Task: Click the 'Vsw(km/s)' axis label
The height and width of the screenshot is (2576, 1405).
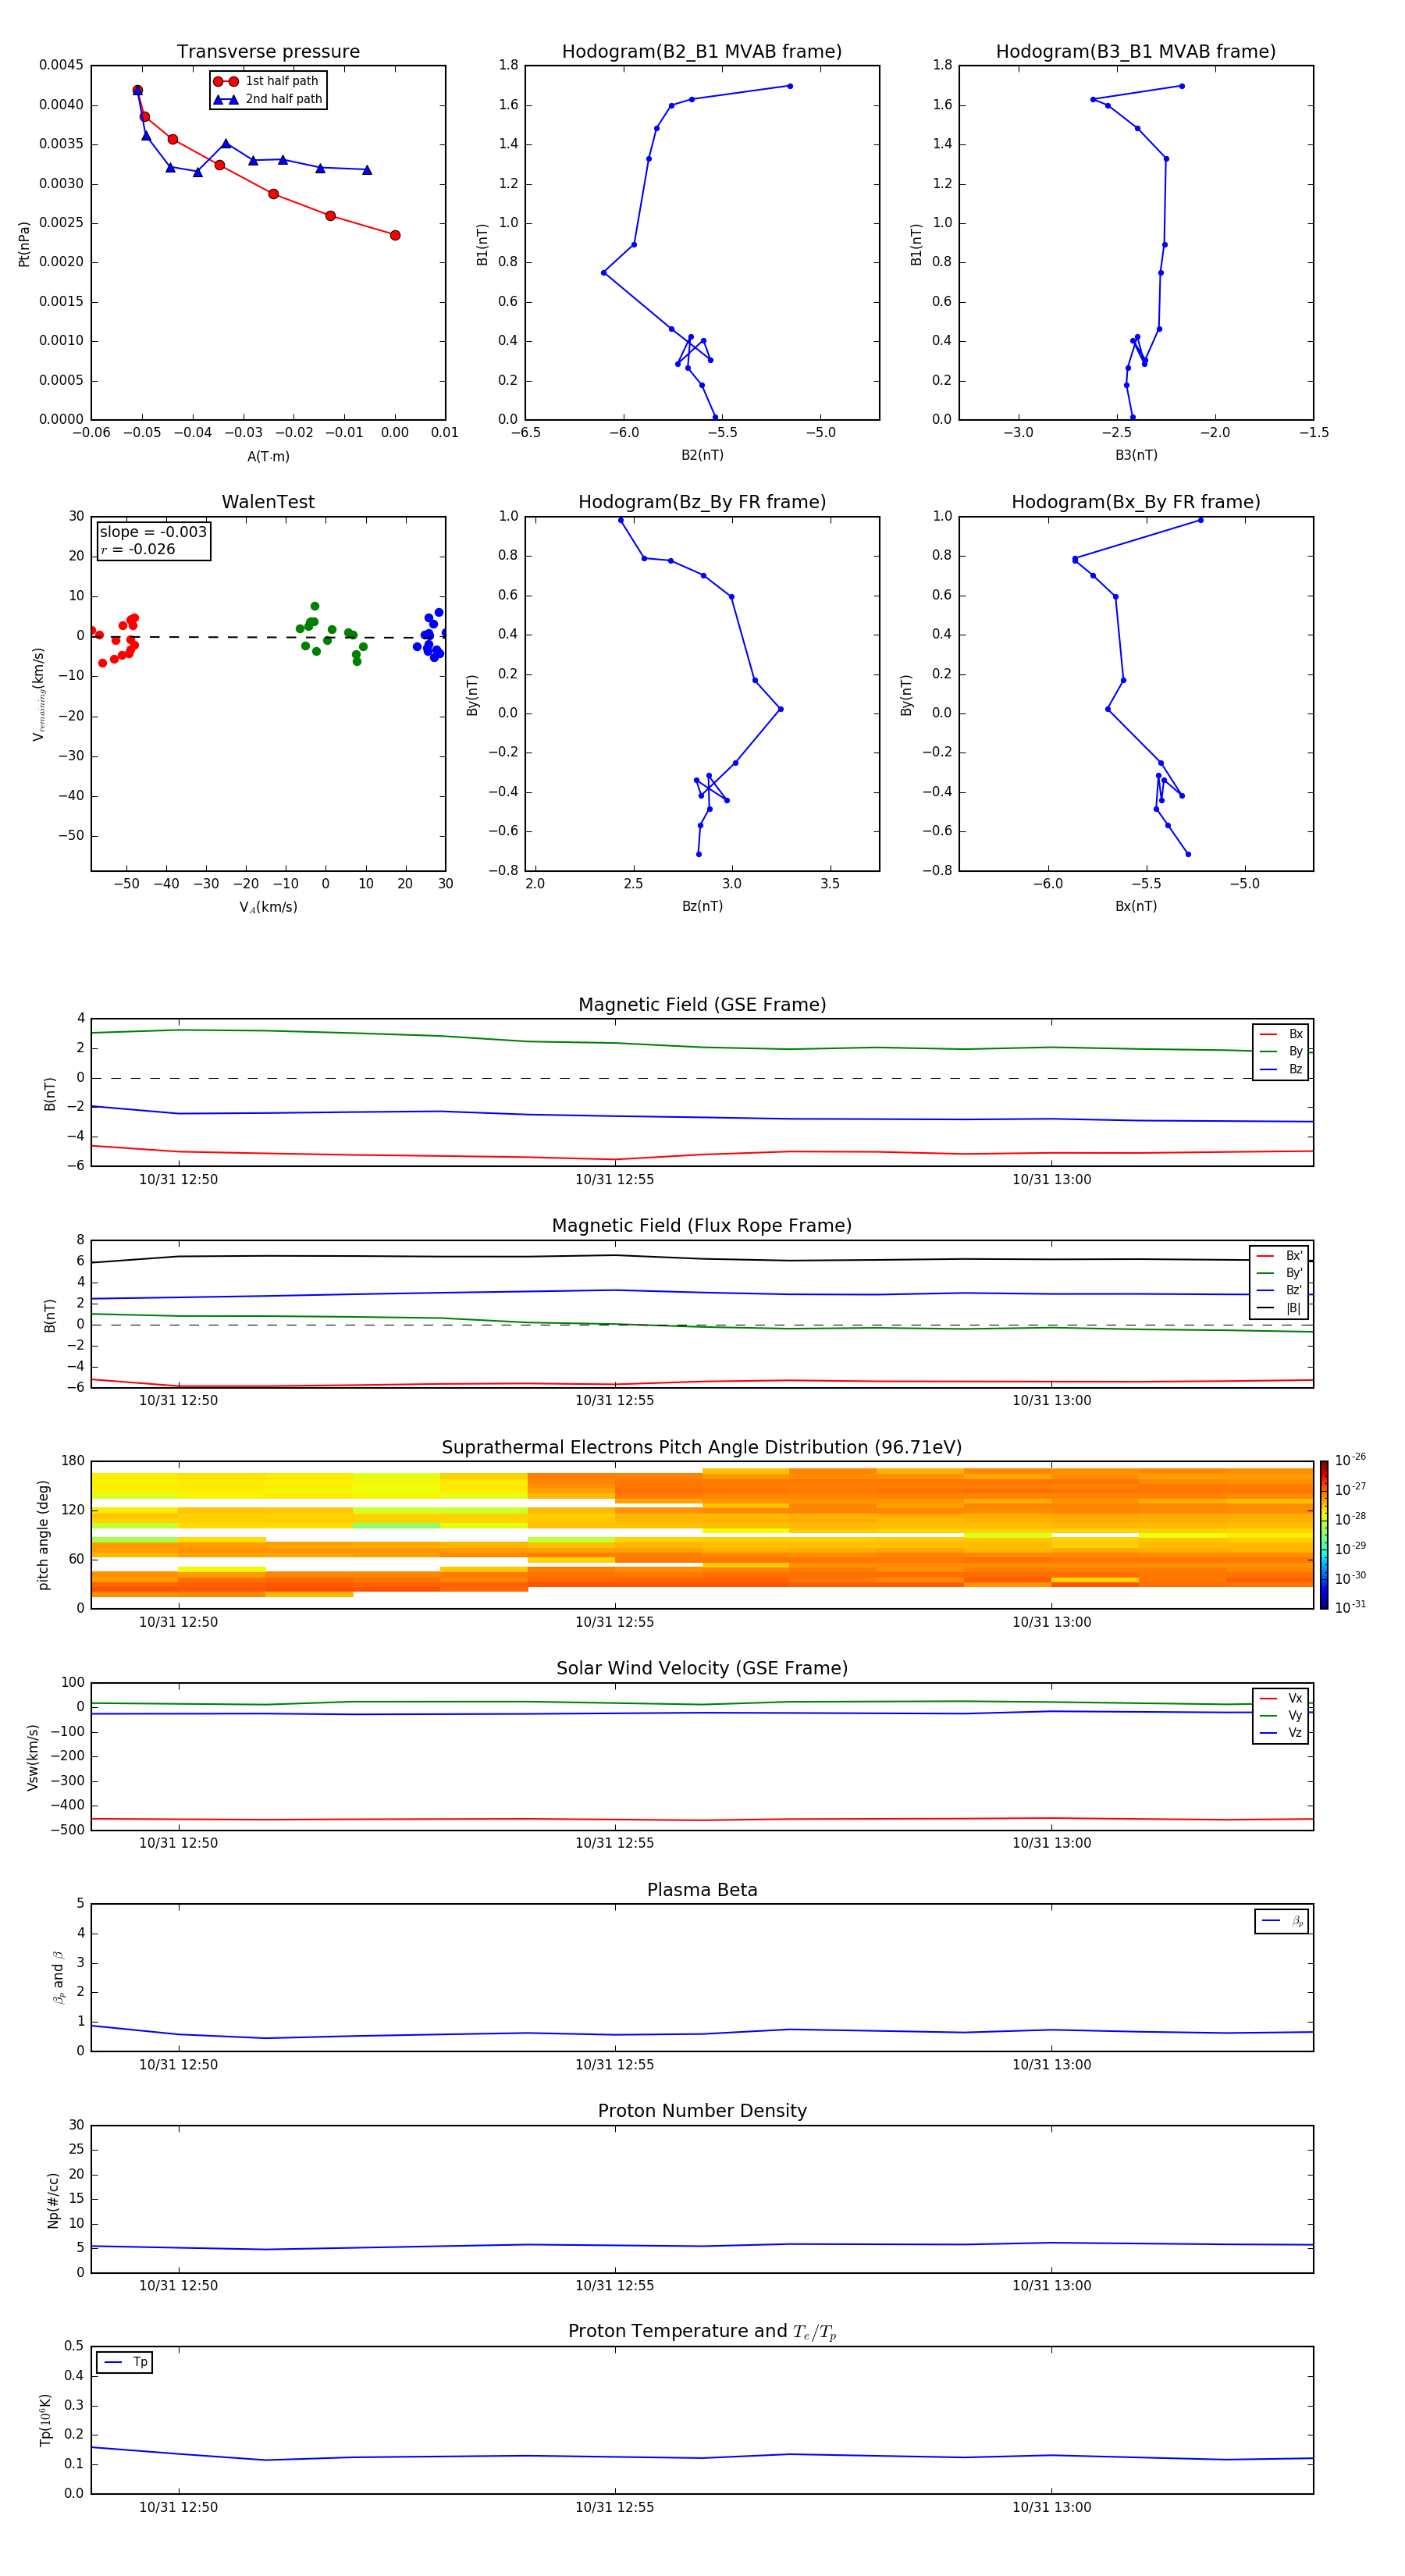Action: (x=32, y=1756)
